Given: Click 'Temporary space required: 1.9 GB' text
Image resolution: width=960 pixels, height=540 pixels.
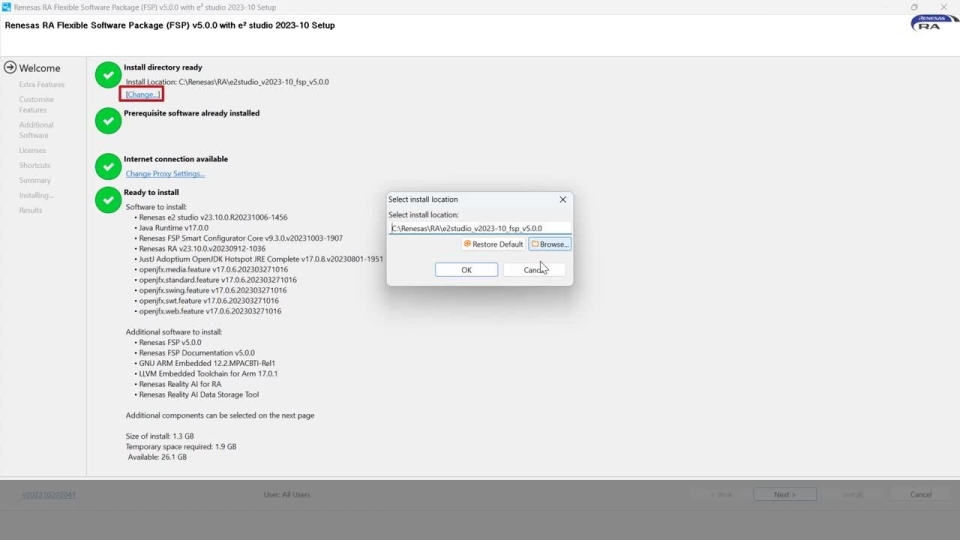Looking at the screenshot, I should (x=181, y=447).
